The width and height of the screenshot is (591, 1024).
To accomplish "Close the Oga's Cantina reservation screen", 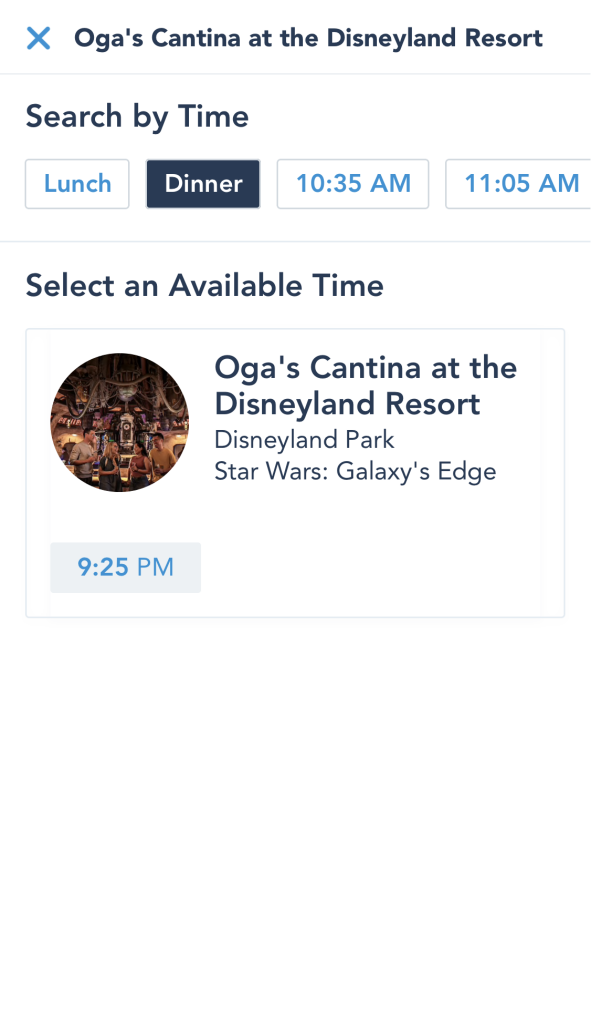I will (x=39, y=38).
